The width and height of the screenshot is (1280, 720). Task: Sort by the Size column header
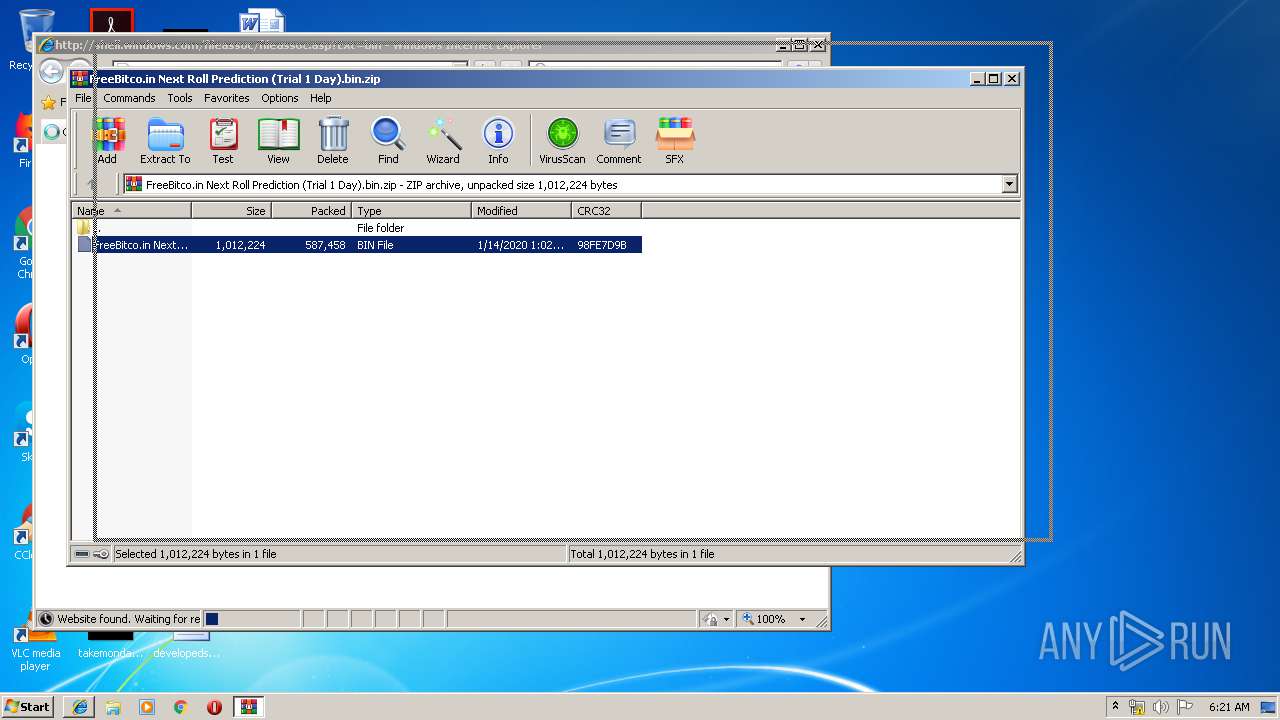coord(231,211)
